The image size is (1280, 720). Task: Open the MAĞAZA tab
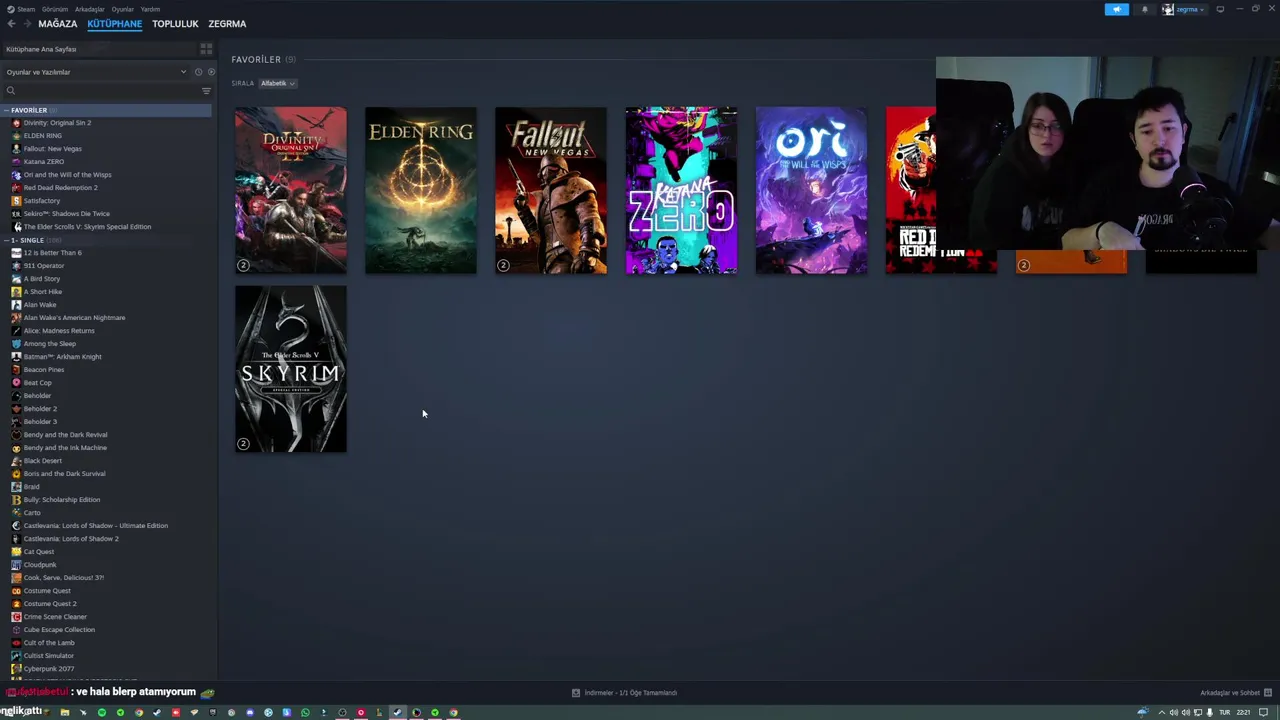coord(57,24)
